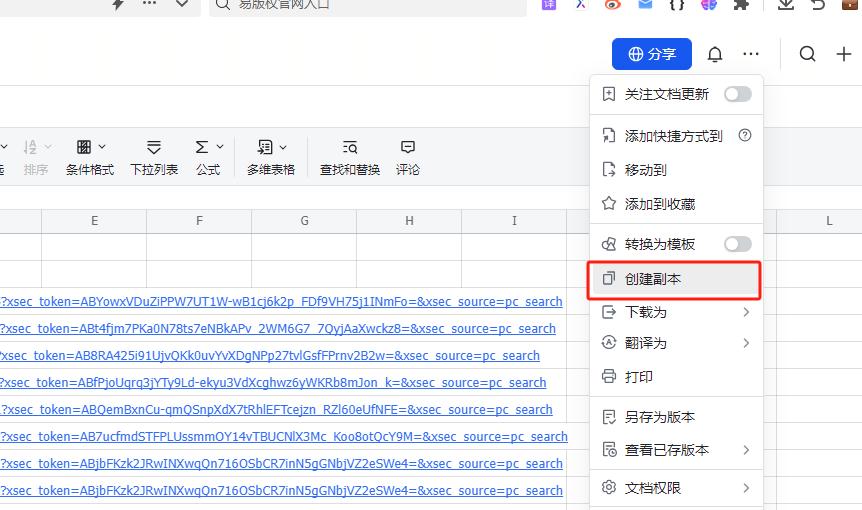Open 翻译为 menu entry
Viewport: 862px width, 510px height.
coord(676,343)
